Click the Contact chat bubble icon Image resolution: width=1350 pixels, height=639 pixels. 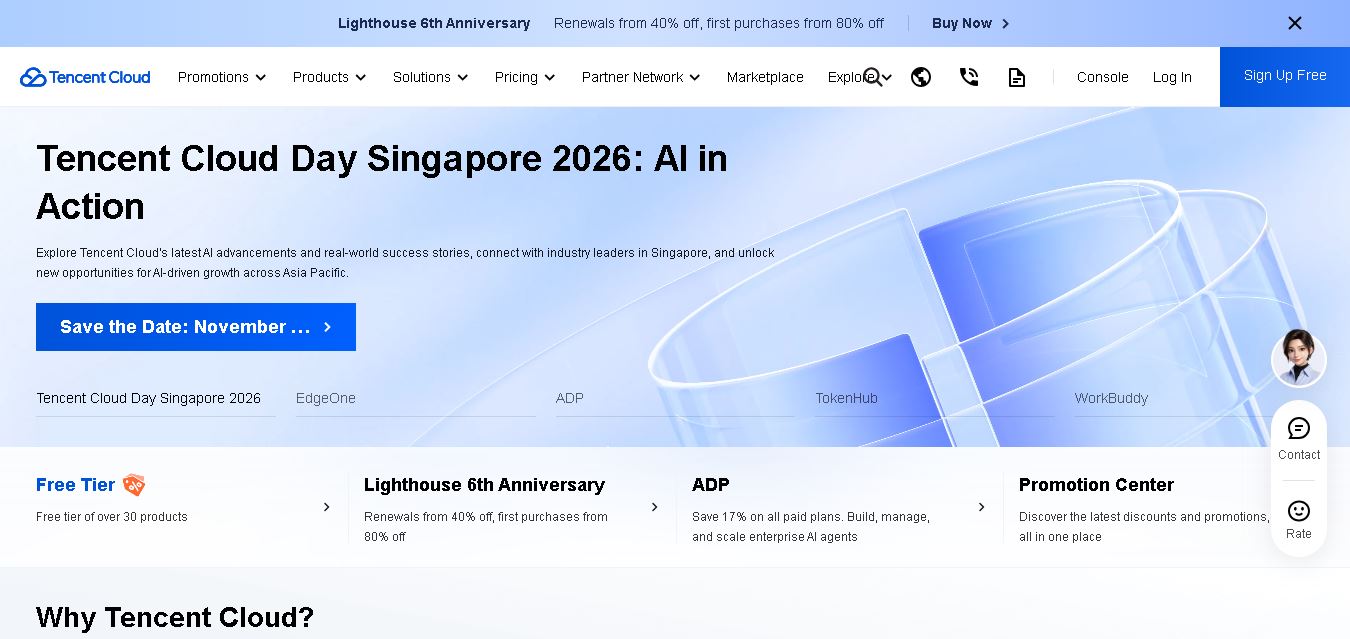click(x=1299, y=428)
